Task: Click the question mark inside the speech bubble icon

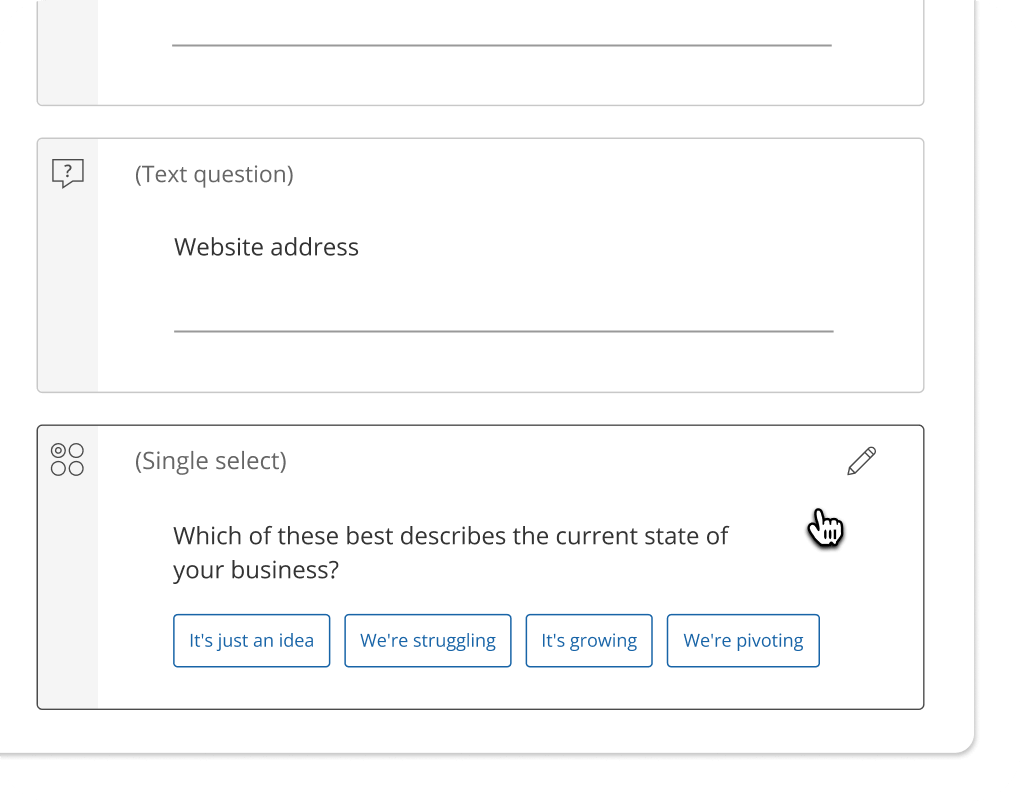Action: 66,171
